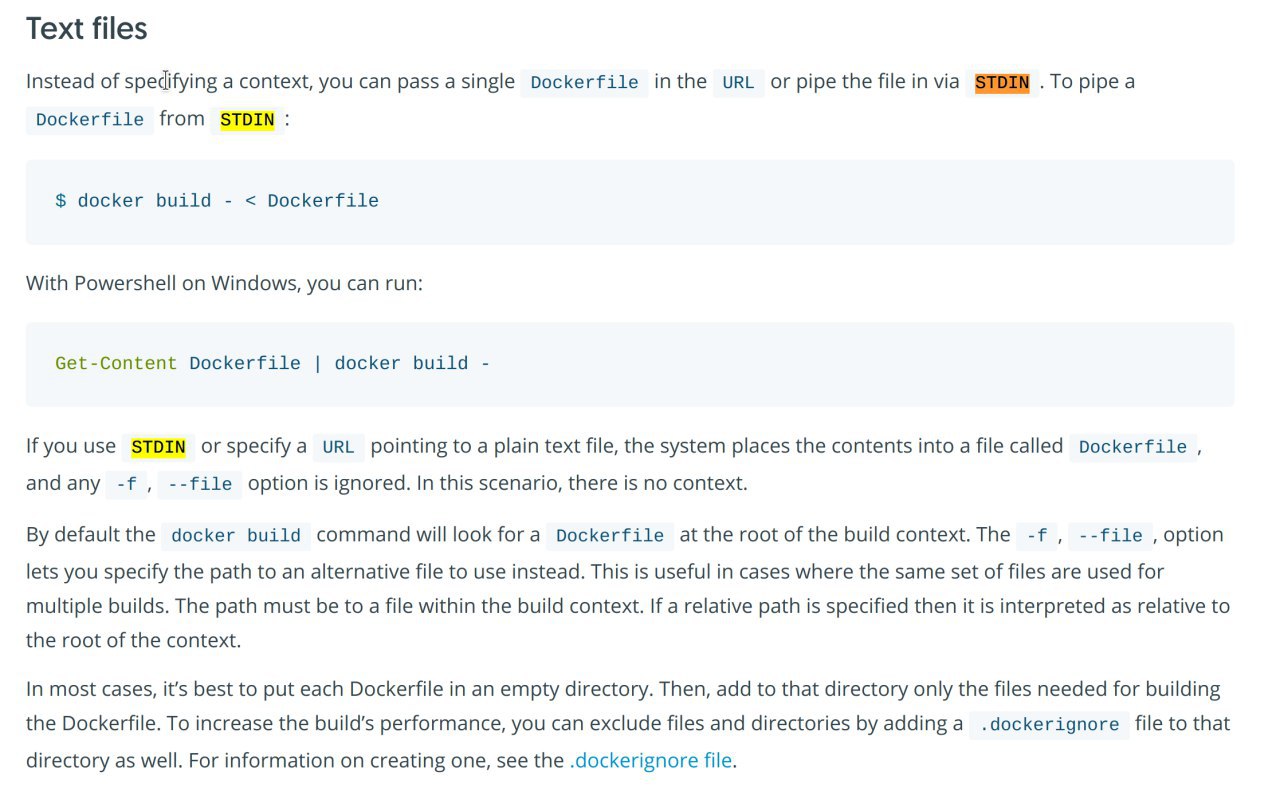The width and height of the screenshot is (1280, 792).
Task: Click Dockerfile code before "from STDIN"
Action: point(90,119)
